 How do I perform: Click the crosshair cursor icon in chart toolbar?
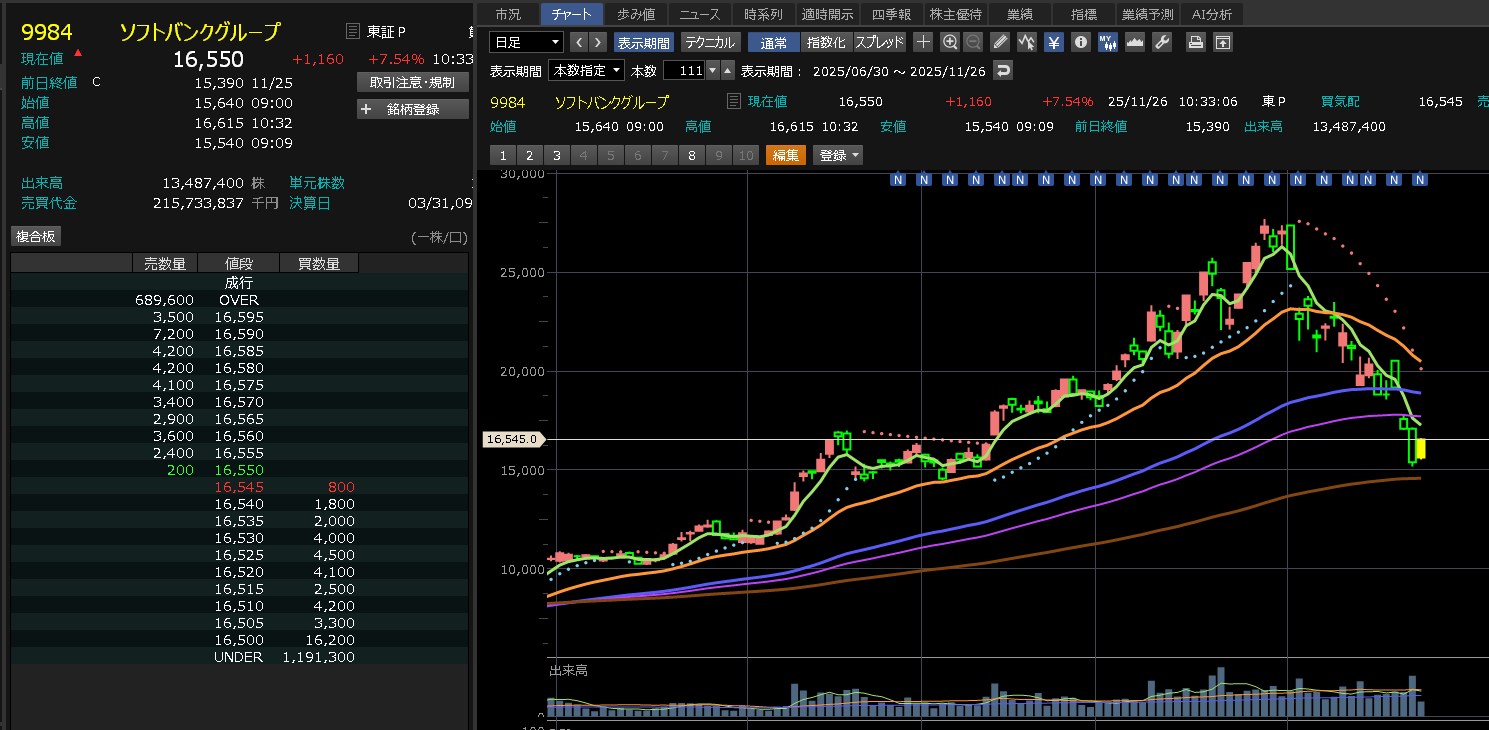click(x=923, y=42)
